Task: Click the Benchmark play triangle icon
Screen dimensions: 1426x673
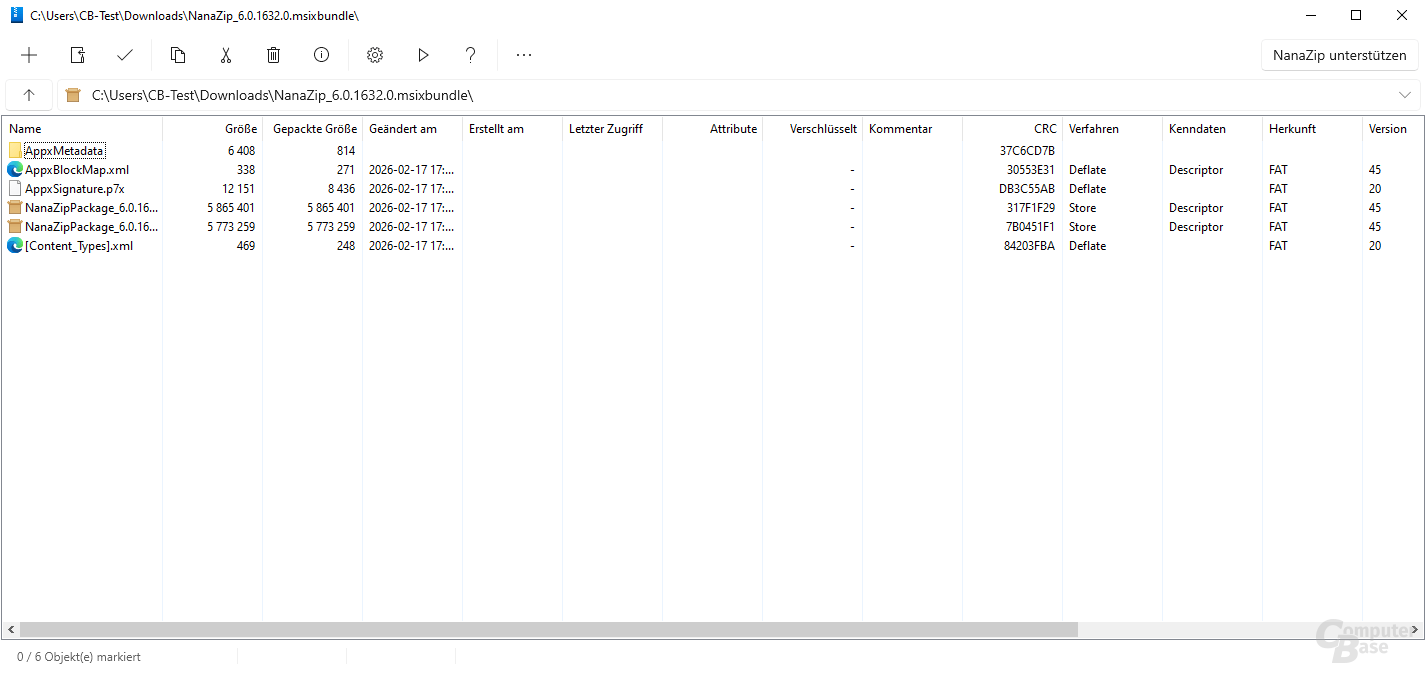Action: (423, 55)
